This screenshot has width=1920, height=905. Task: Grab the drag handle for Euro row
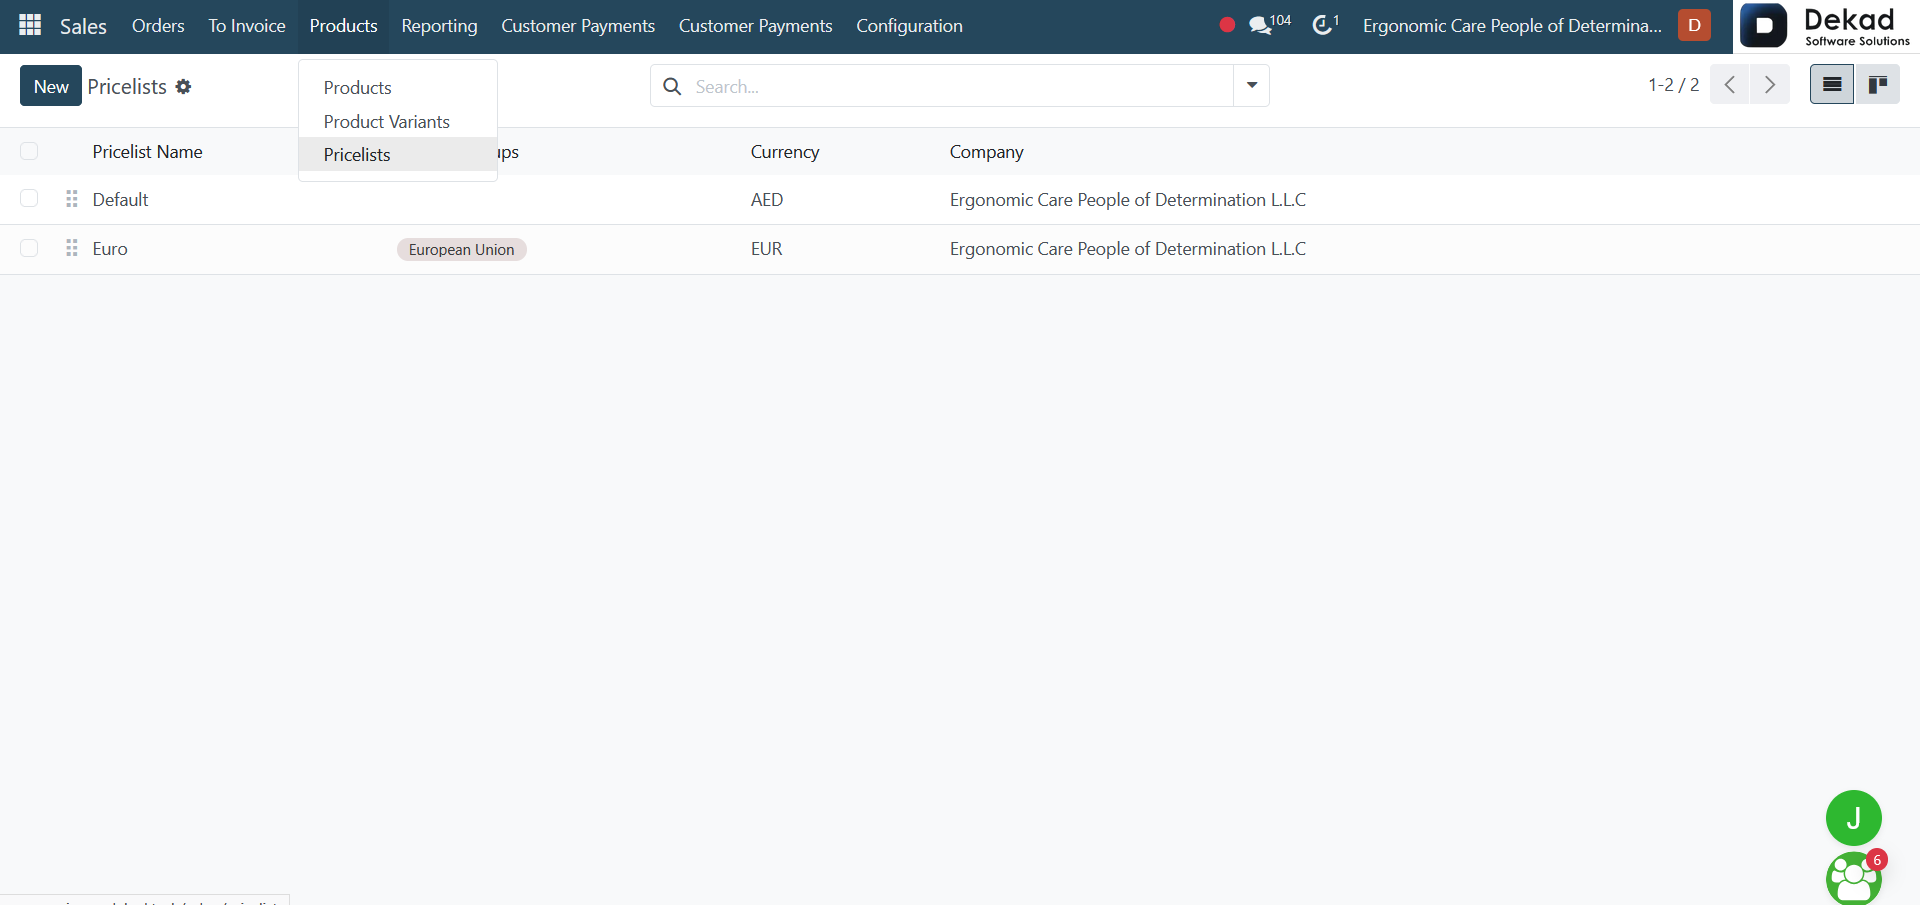72,248
